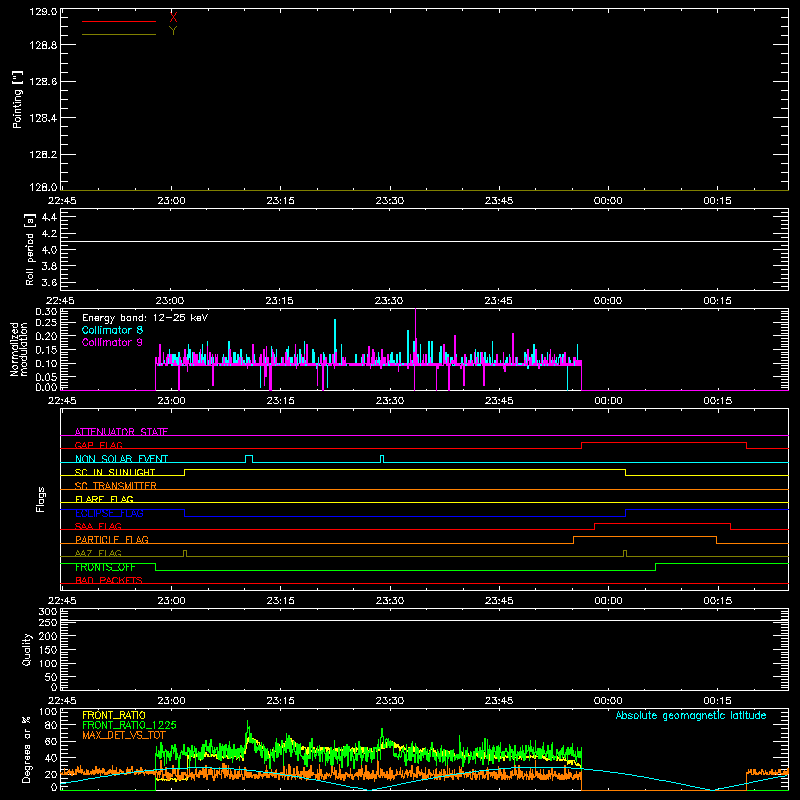800x800 pixels.
Task: Select the GAP_FLAG label
Action: [x=99, y=445]
